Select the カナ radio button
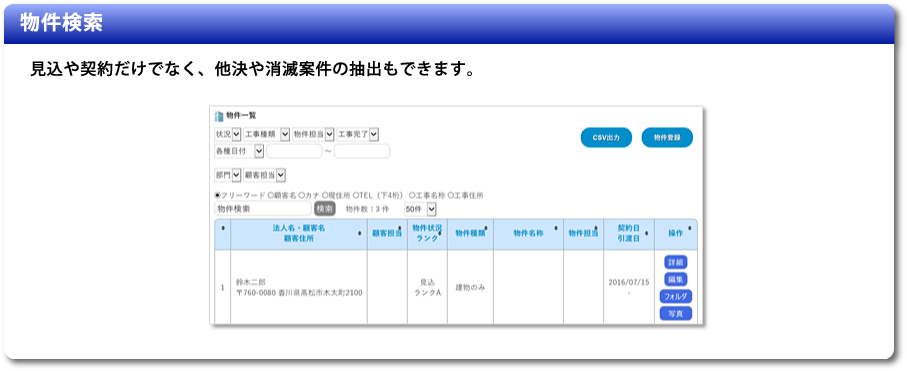Screen dimensions: 907x371 click(x=301, y=196)
